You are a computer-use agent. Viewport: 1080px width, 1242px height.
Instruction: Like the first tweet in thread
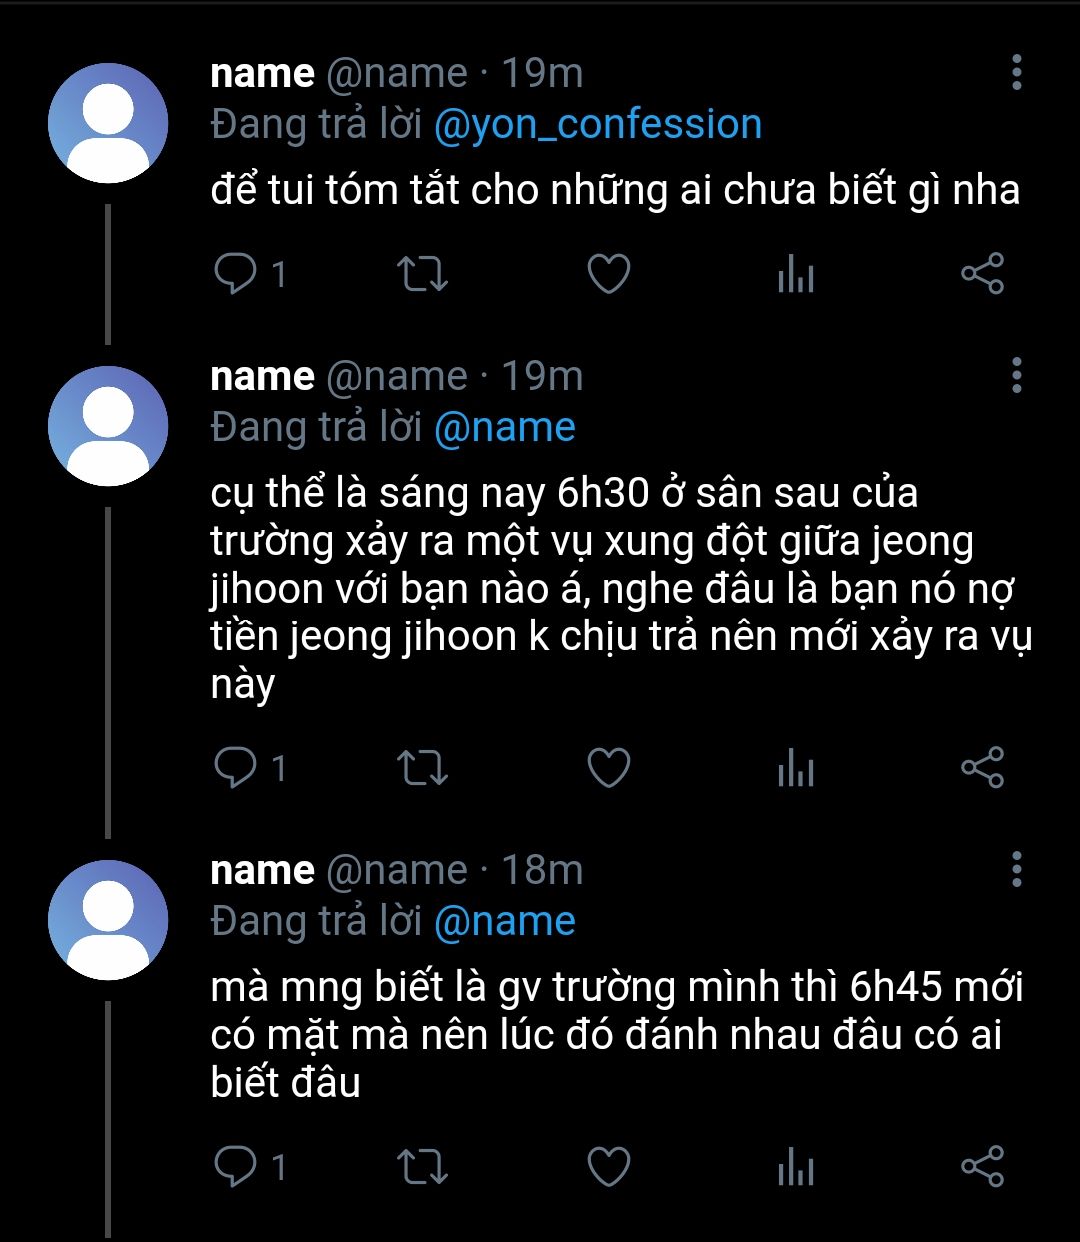(608, 273)
